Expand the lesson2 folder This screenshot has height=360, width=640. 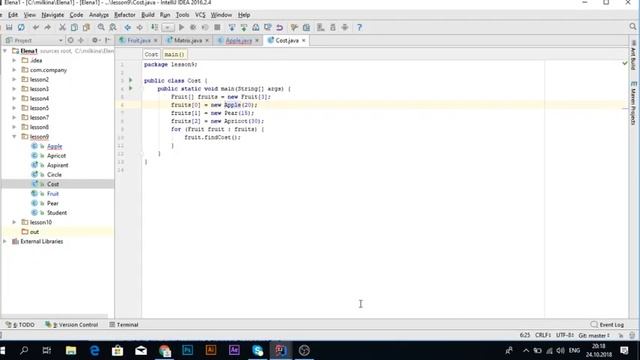click(x=14, y=79)
